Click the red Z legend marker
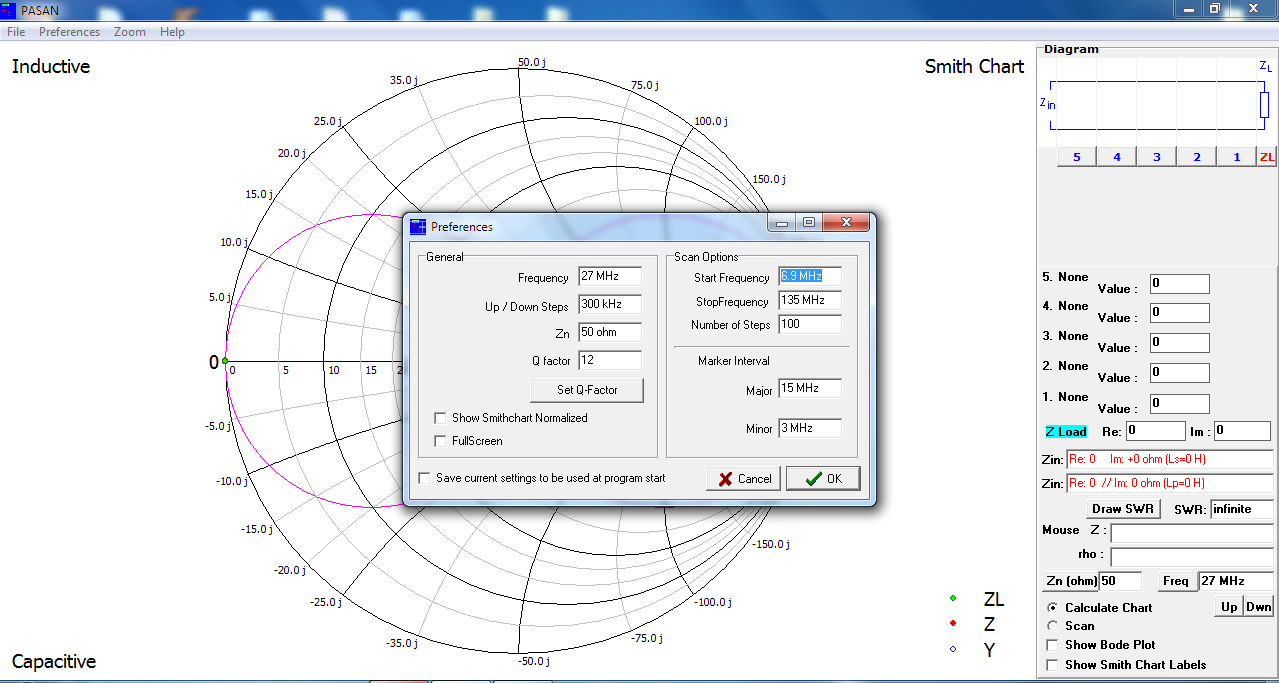Screen dimensions: 1279x683 (x=953, y=624)
